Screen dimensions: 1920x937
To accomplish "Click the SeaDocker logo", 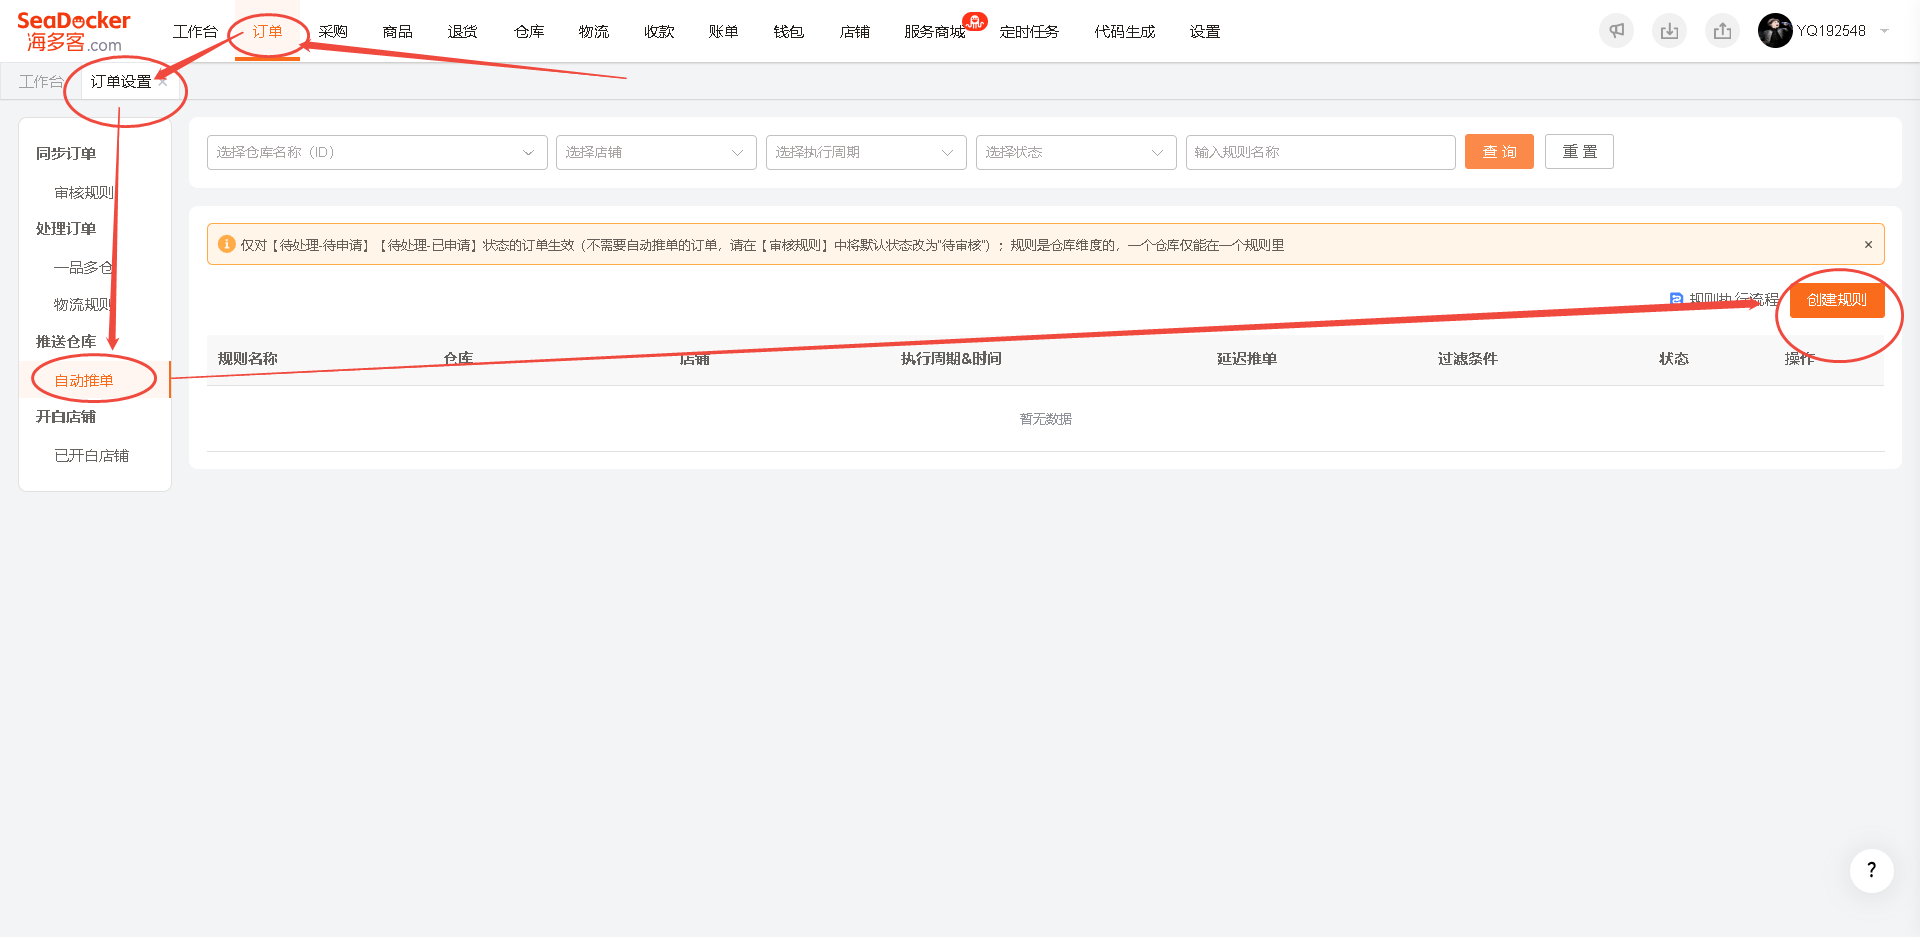I will coord(74,32).
